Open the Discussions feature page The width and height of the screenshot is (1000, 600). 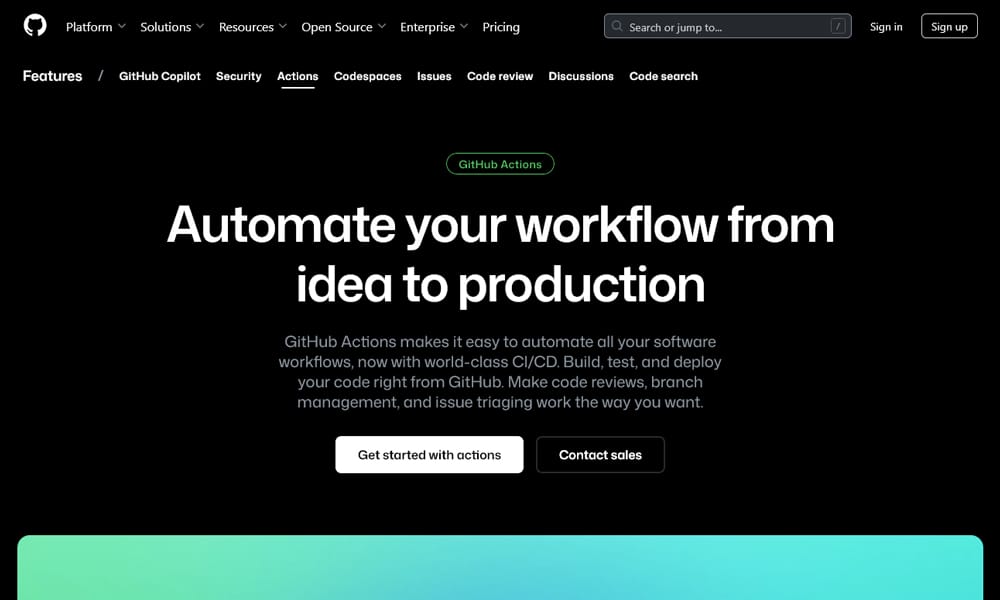(581, 76)
